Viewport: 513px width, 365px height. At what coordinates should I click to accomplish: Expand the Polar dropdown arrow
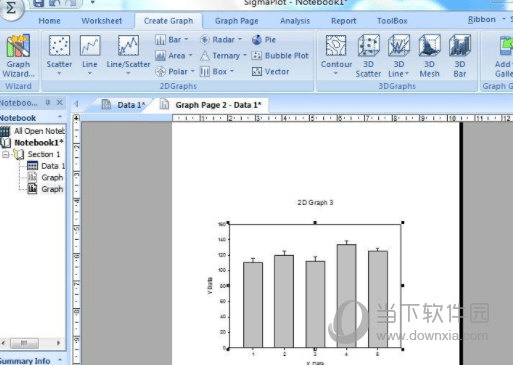(192, 71)
